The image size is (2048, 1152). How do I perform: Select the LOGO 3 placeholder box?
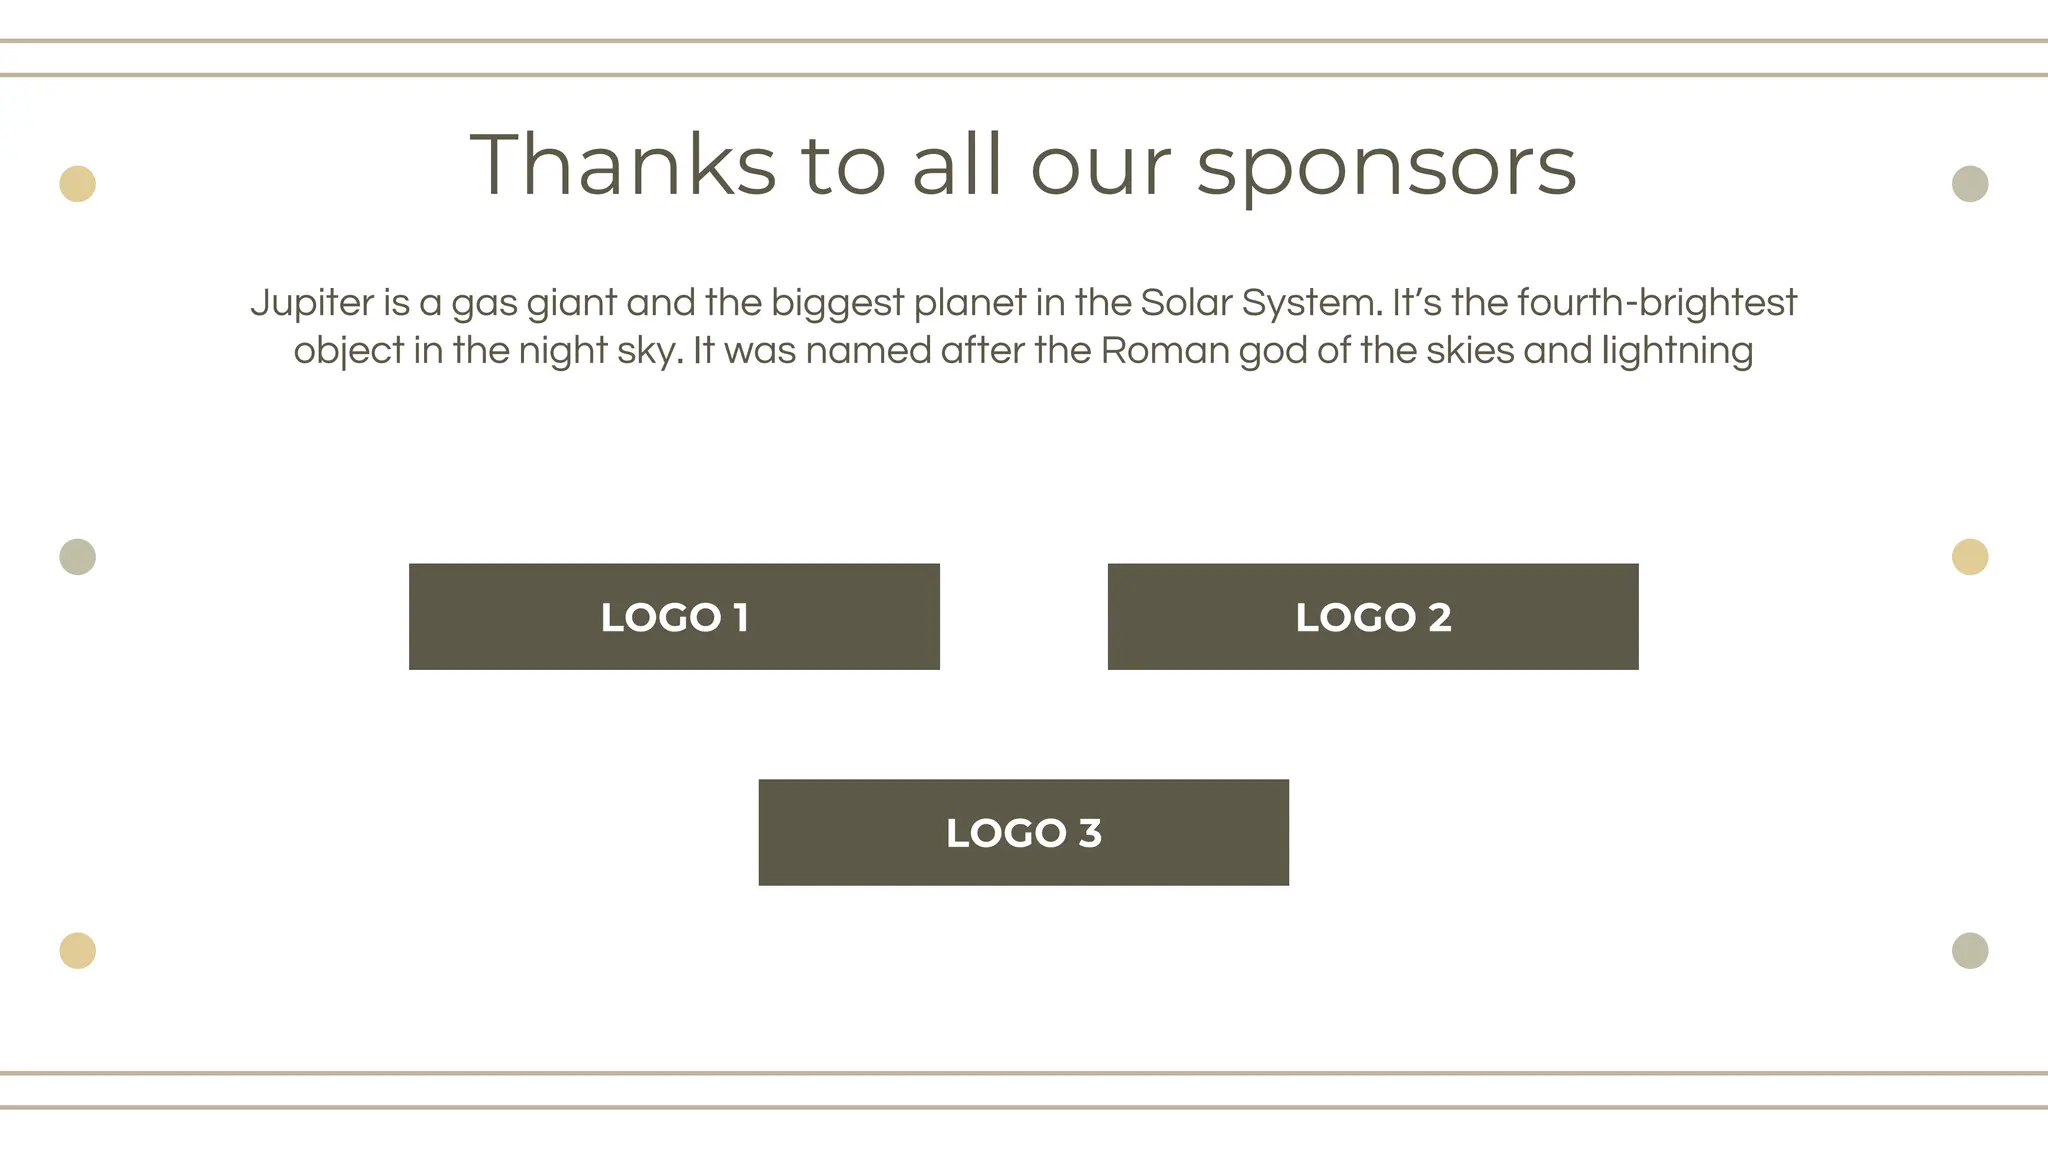[1023, 832]
